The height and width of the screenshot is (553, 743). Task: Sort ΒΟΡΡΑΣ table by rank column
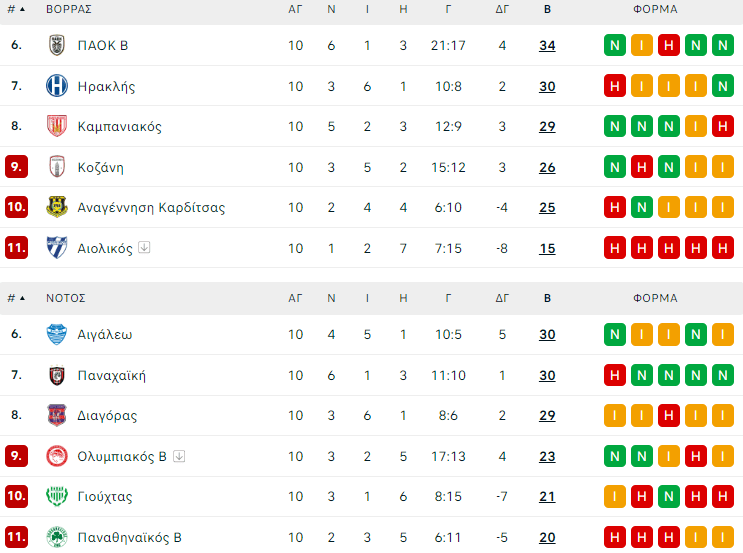pyautogui.click(x=16, y=9)
